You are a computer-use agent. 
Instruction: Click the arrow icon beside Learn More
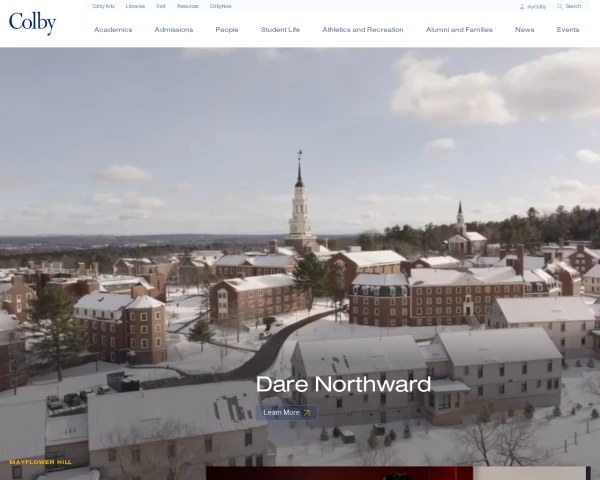click(x=307, y=412)
